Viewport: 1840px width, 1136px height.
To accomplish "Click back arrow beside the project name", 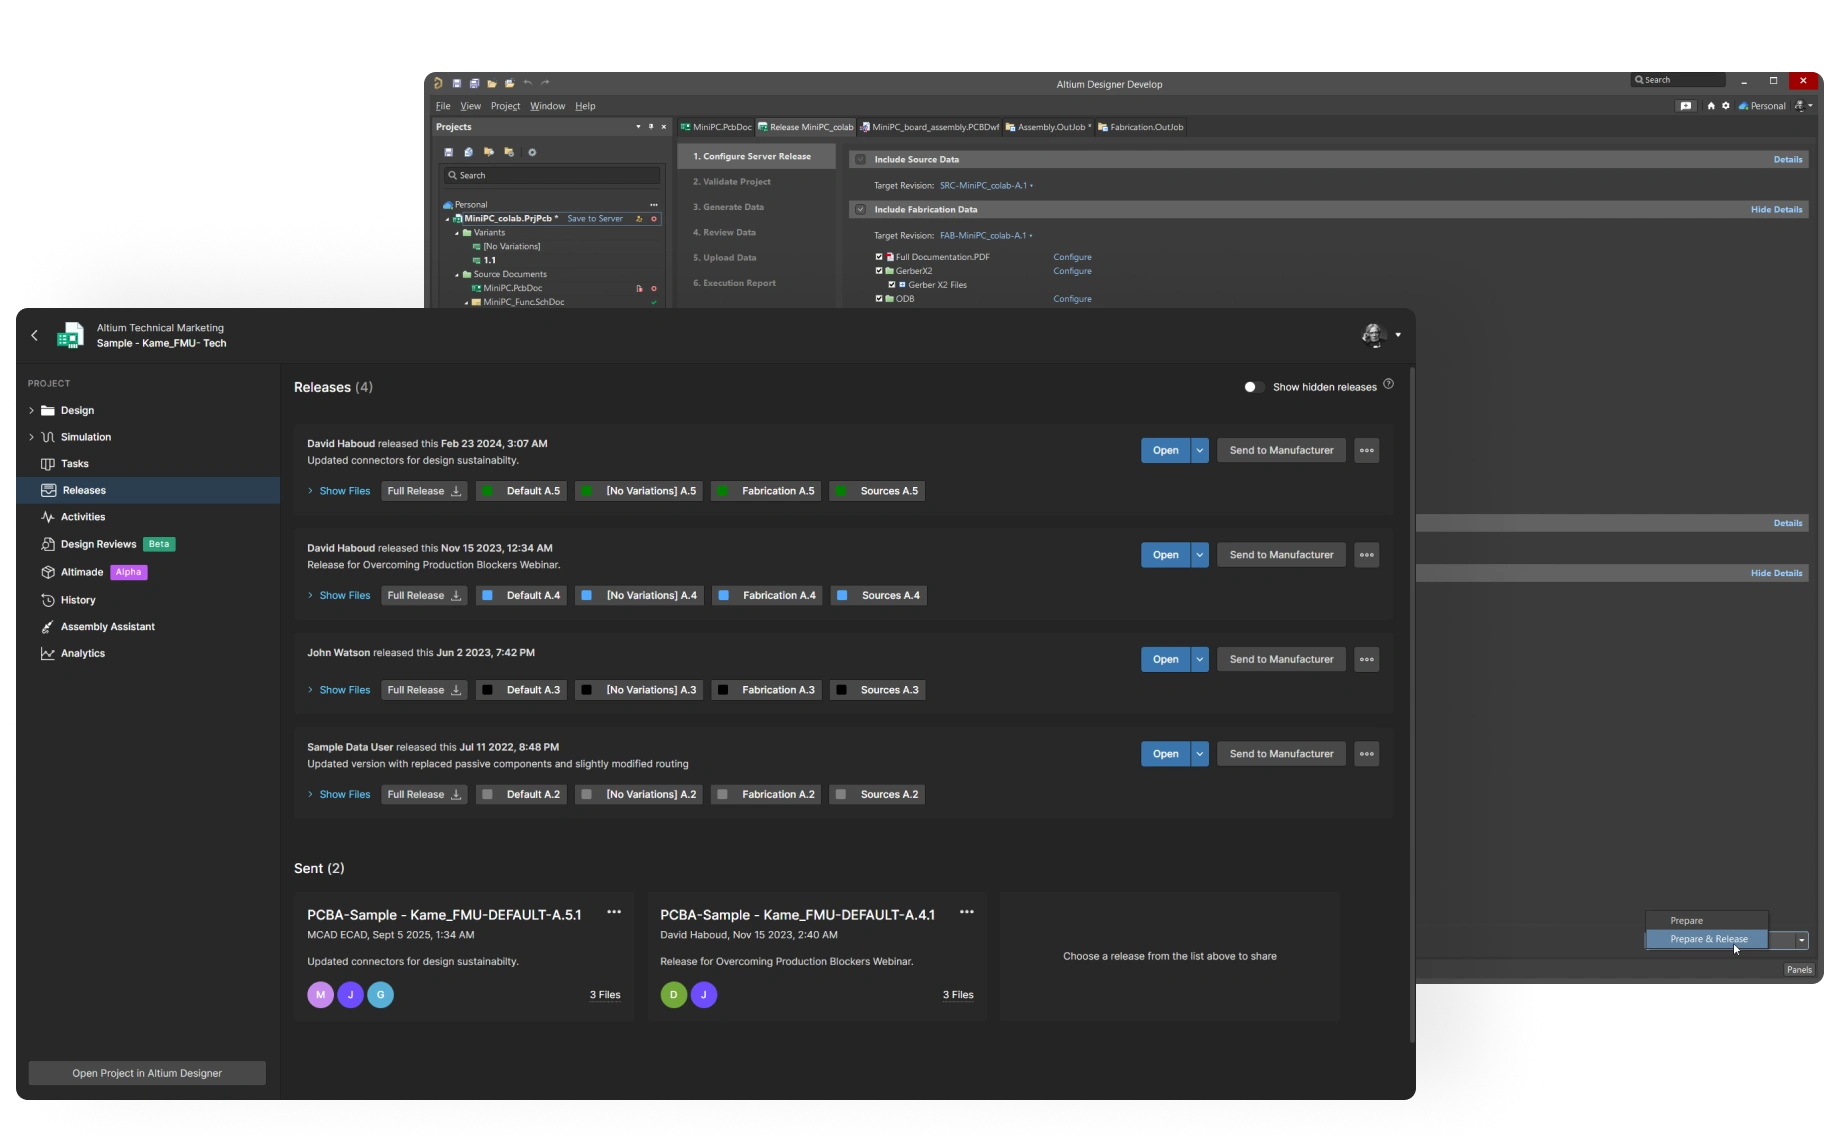I will tap(34, 336).
